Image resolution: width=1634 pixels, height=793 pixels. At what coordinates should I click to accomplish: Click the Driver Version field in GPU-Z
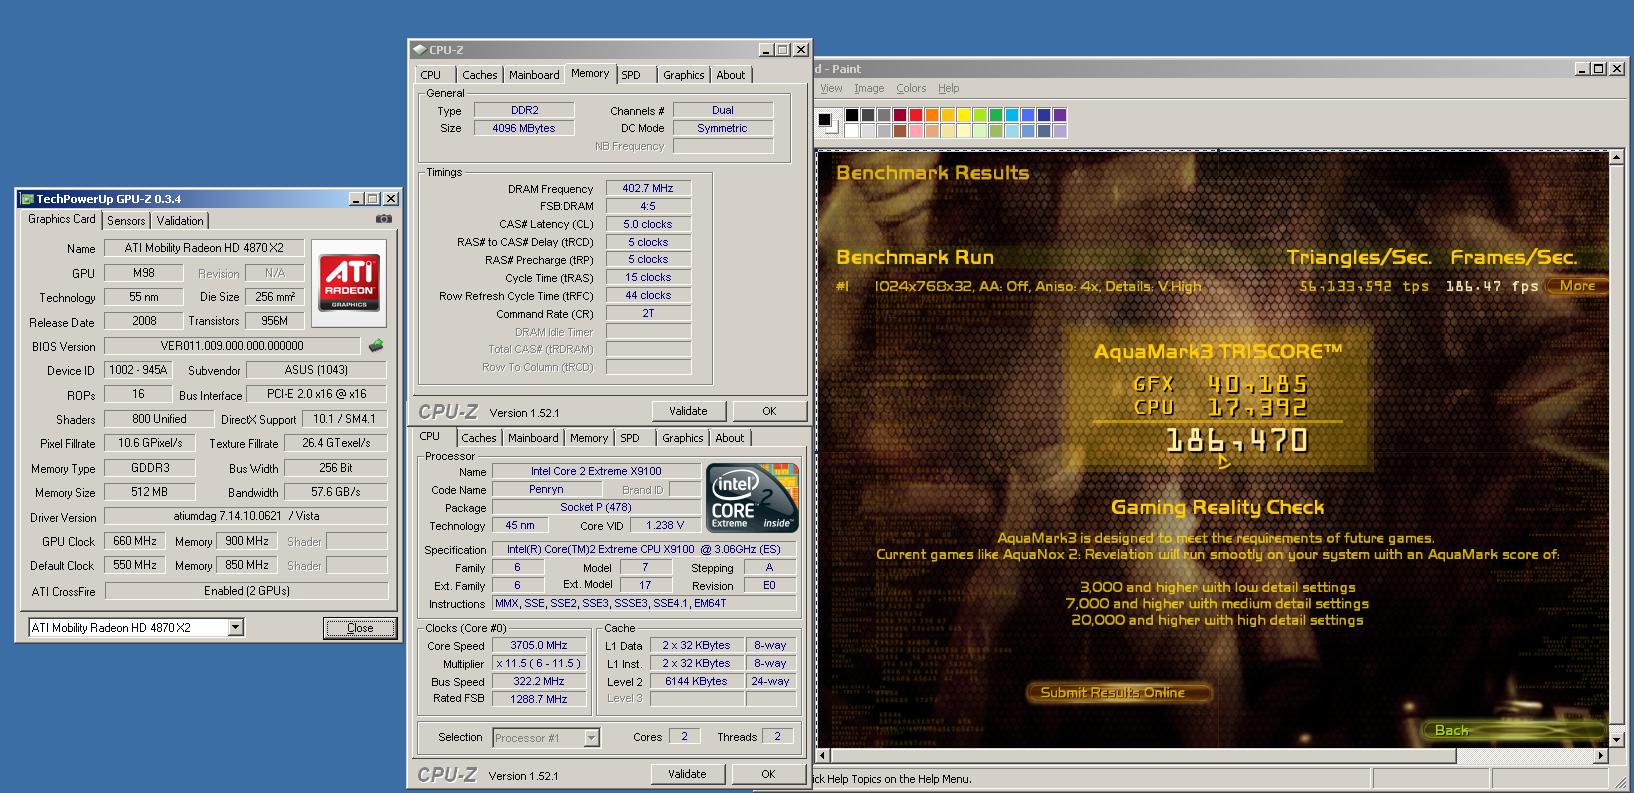pyautogui.click(x=246, y=516)
